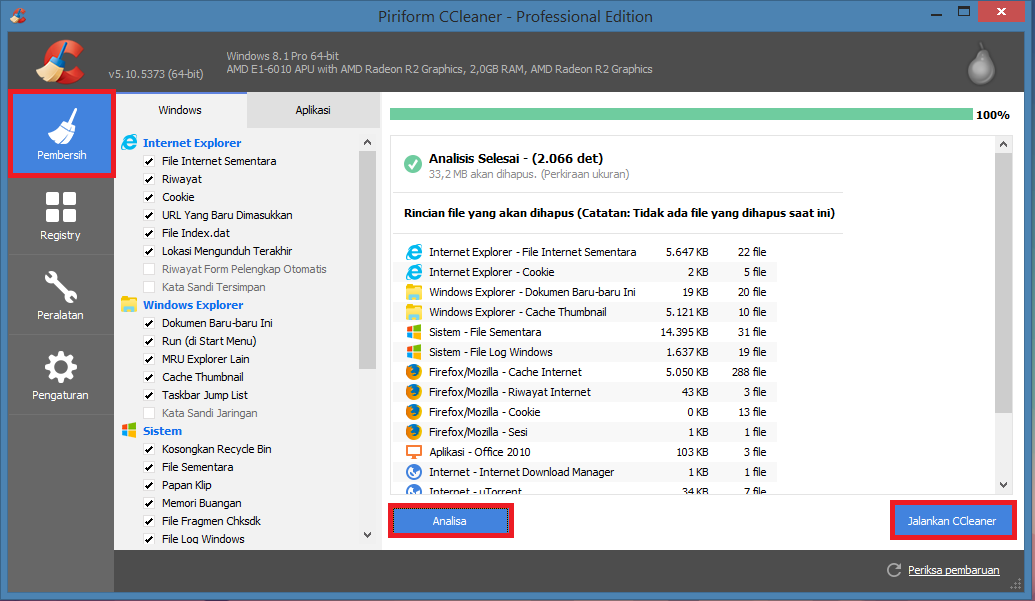Image resolution: width=1035 pixels, height=601 pixels.
Task: Click down arrow of cleaner list scrollbar
Action: pyautogui.click(x=368, y=535)
